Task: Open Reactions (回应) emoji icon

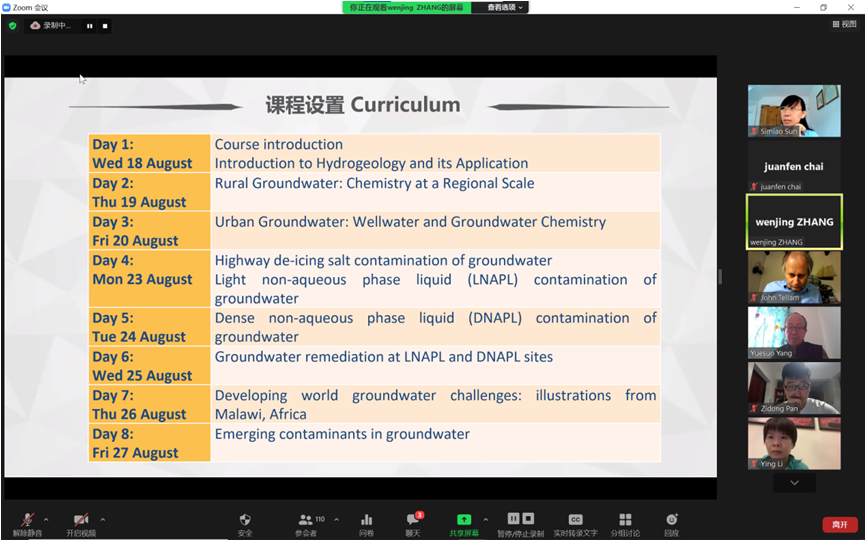Action: [x=671, y=522]
